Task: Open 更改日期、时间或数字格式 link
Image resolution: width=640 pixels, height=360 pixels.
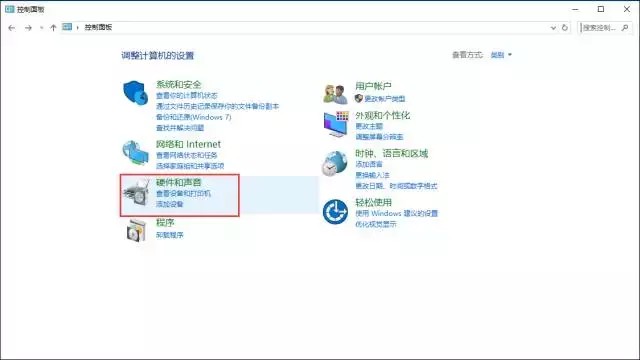Action: click(396, 186)
